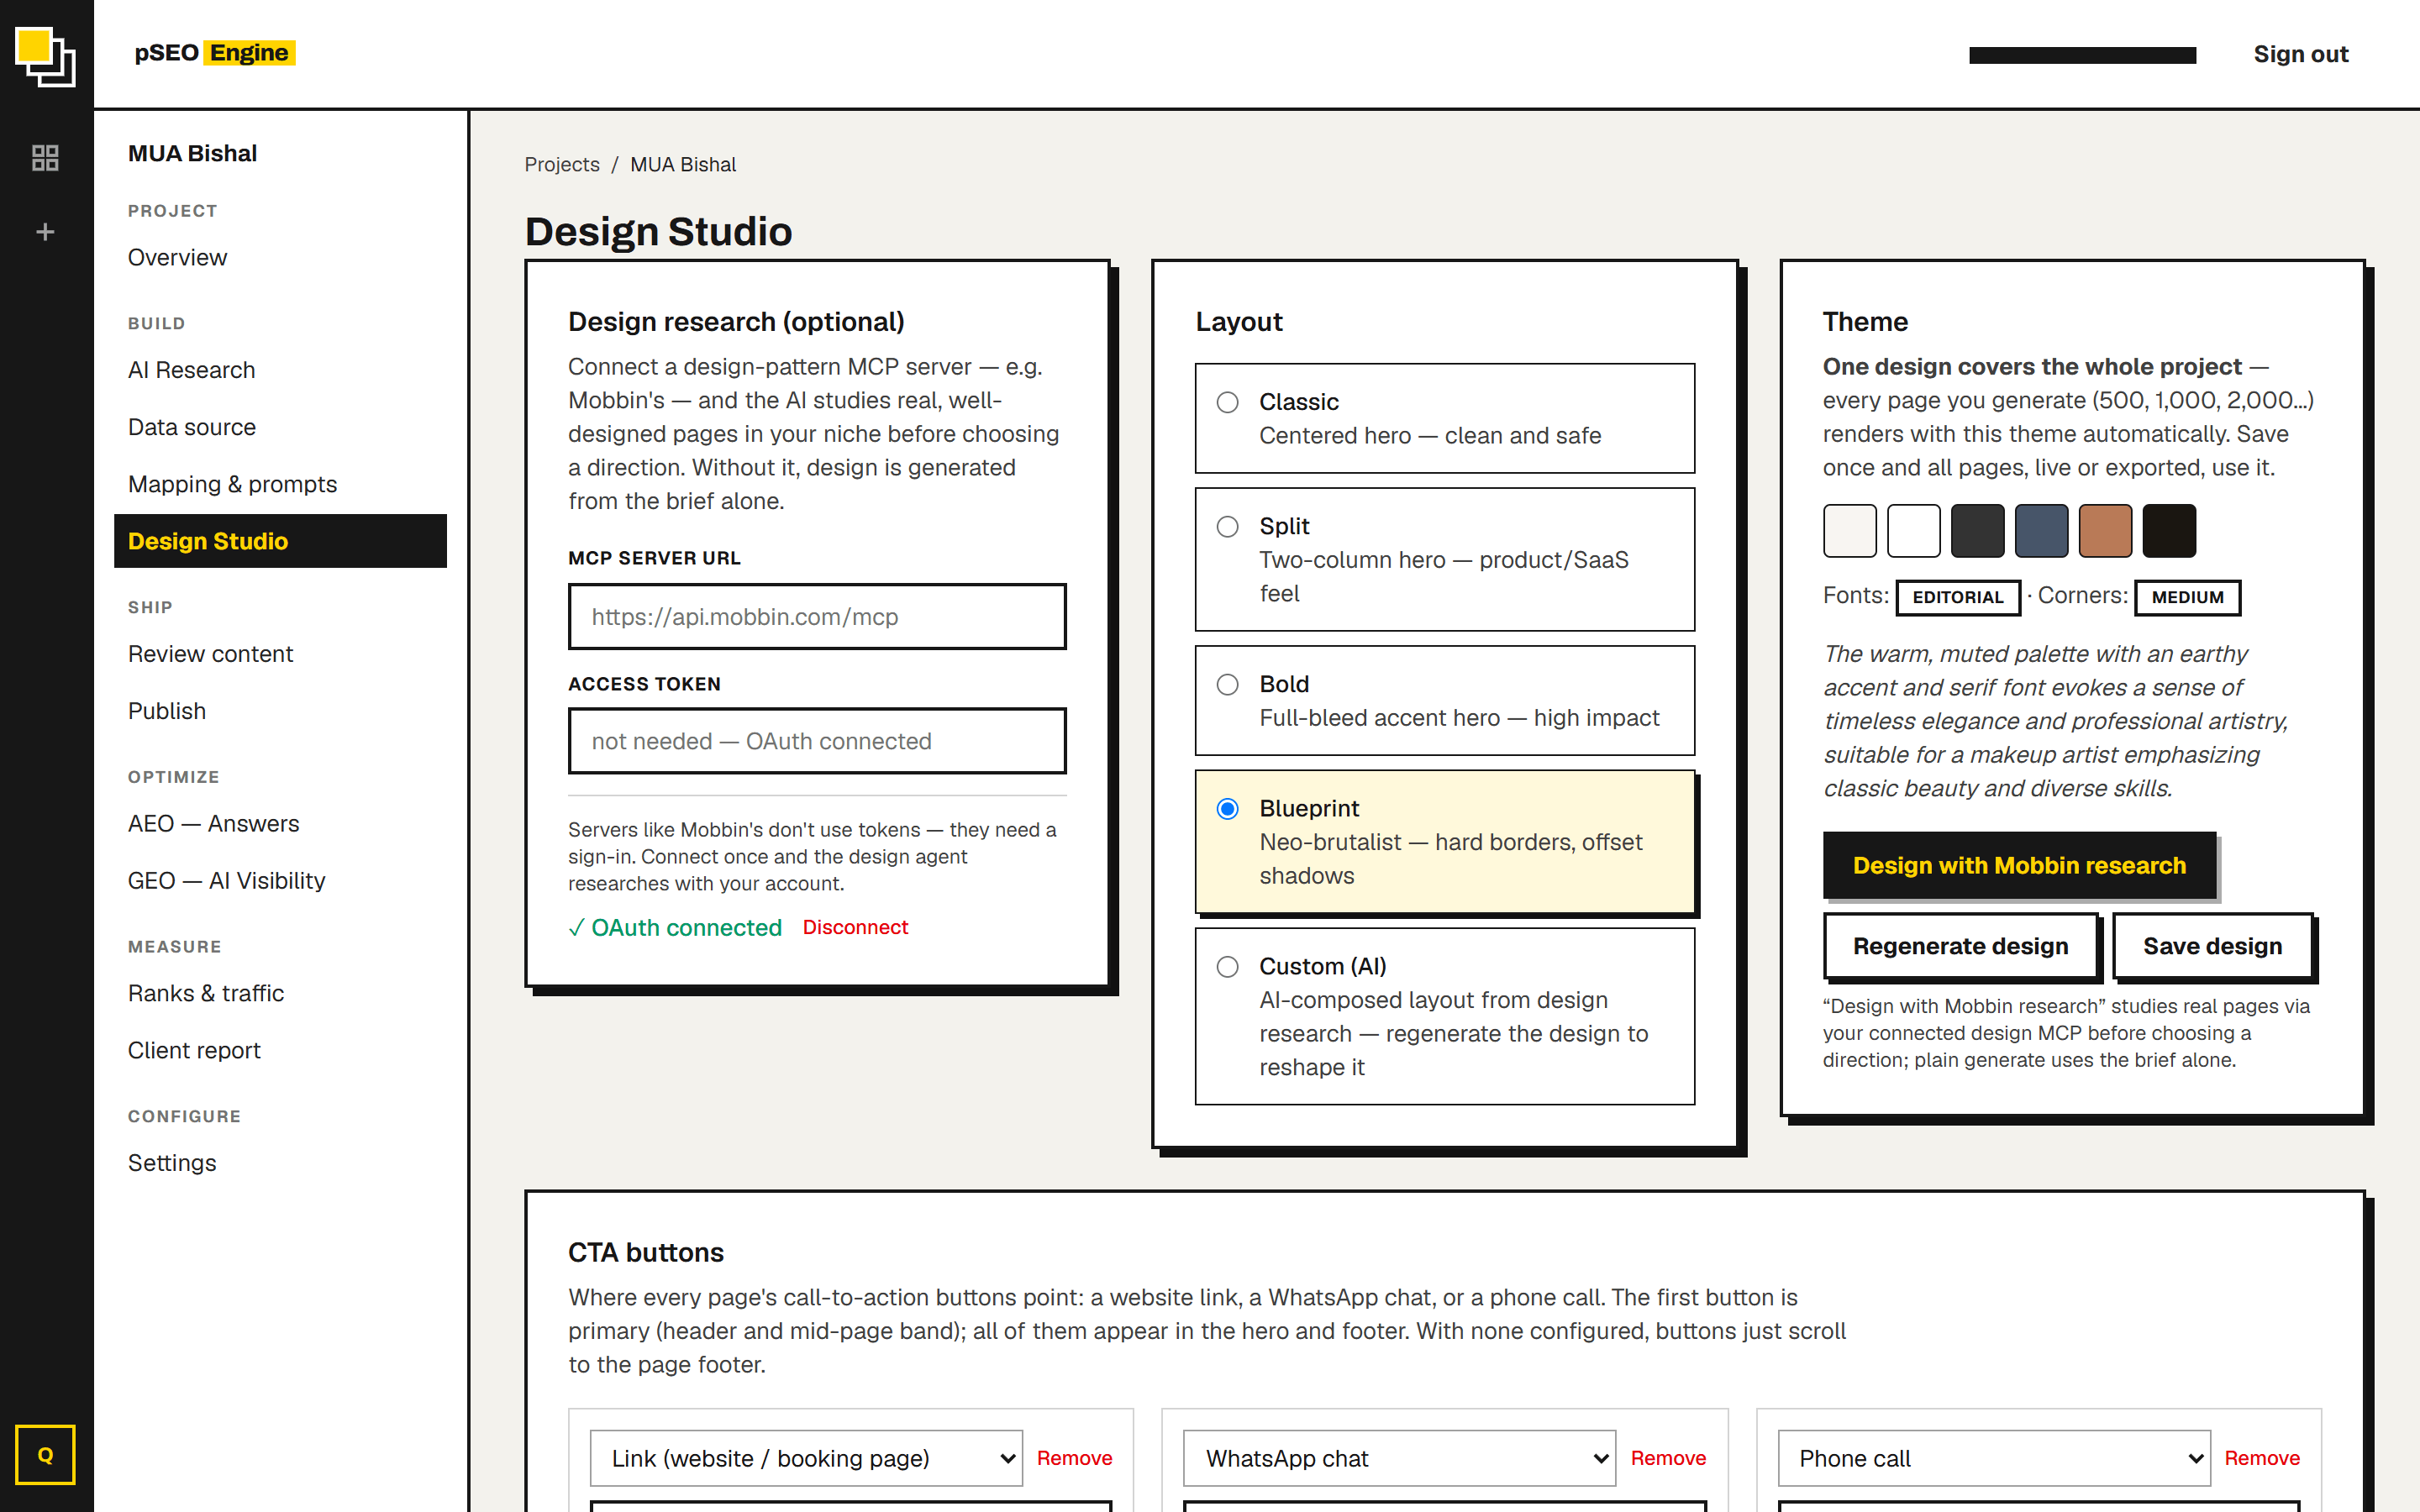Open the Link (website / booking page) dropdown

coord(806,1458)
